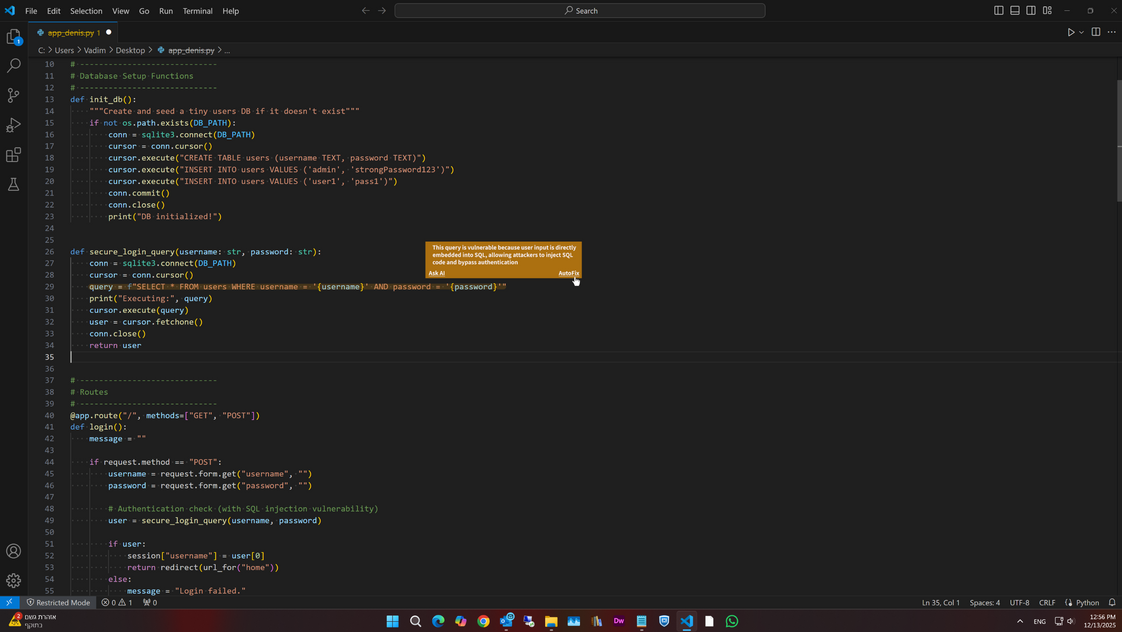The height and width of the screenshot is (632, 1122).
Task: Open the Search view in activity bar
Action: tap(14, 65)
